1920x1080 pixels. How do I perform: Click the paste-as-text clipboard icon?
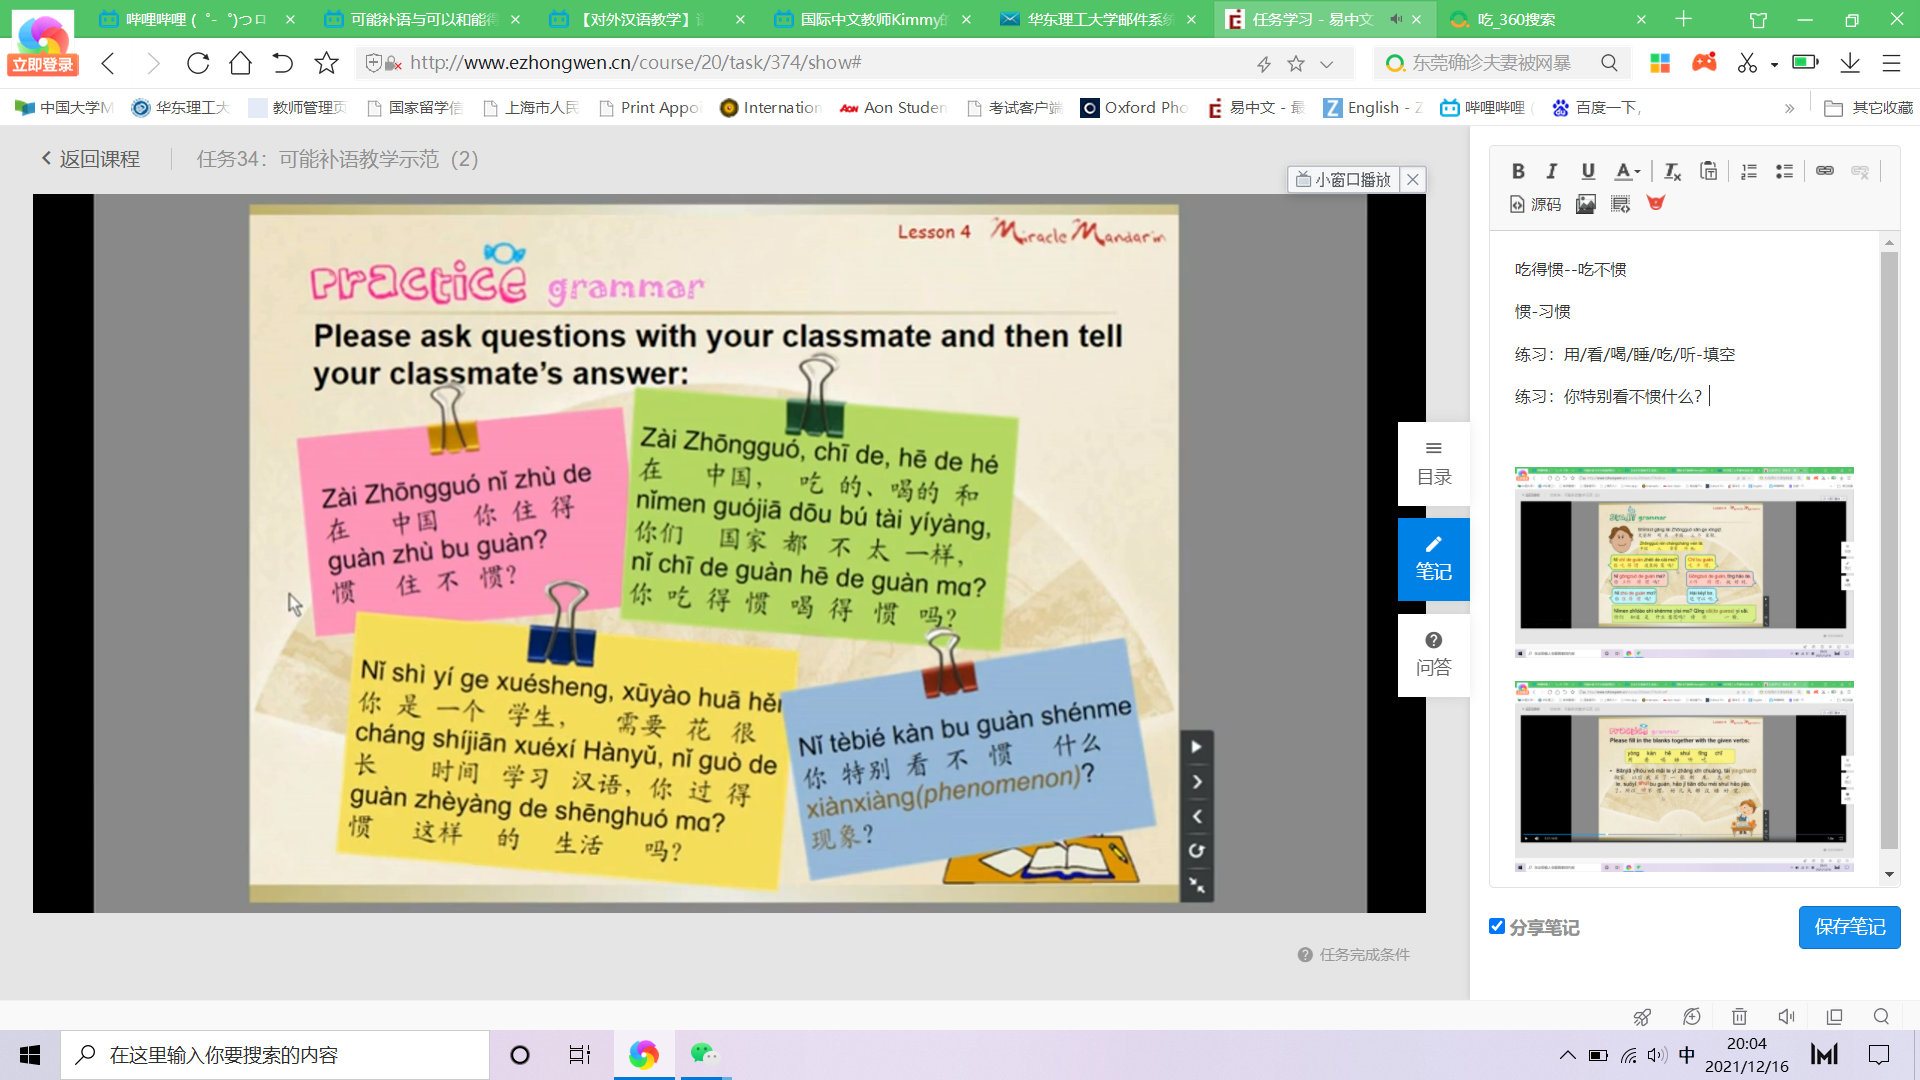1708,171
